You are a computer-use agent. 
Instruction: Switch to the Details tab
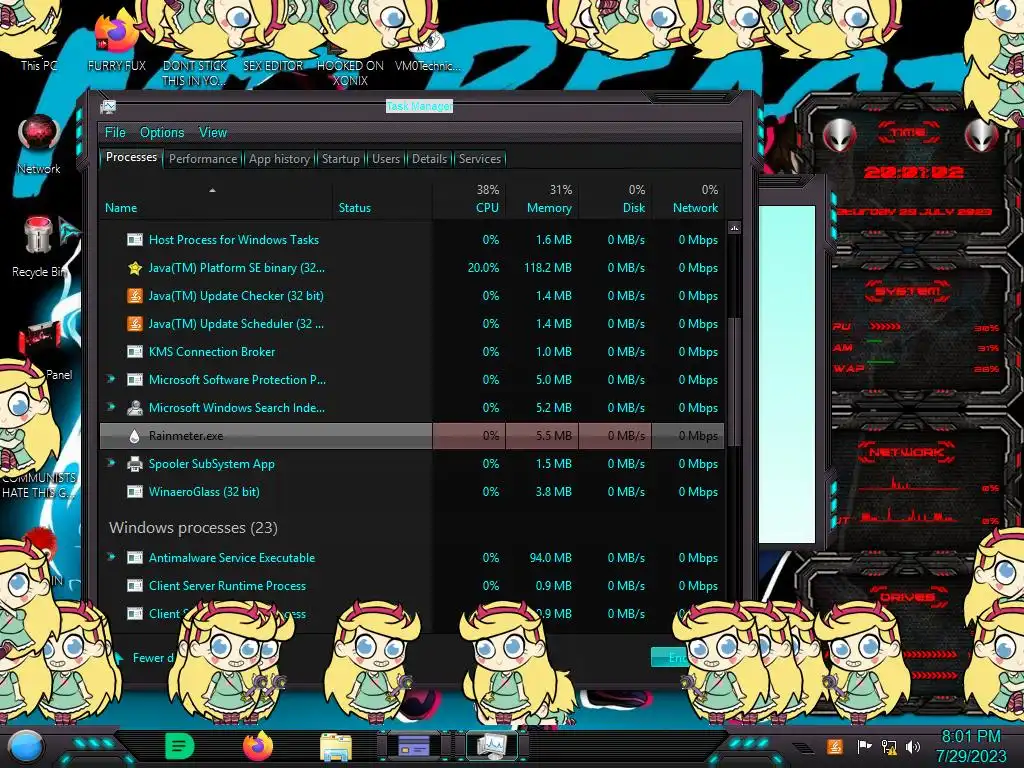[429, 159]
